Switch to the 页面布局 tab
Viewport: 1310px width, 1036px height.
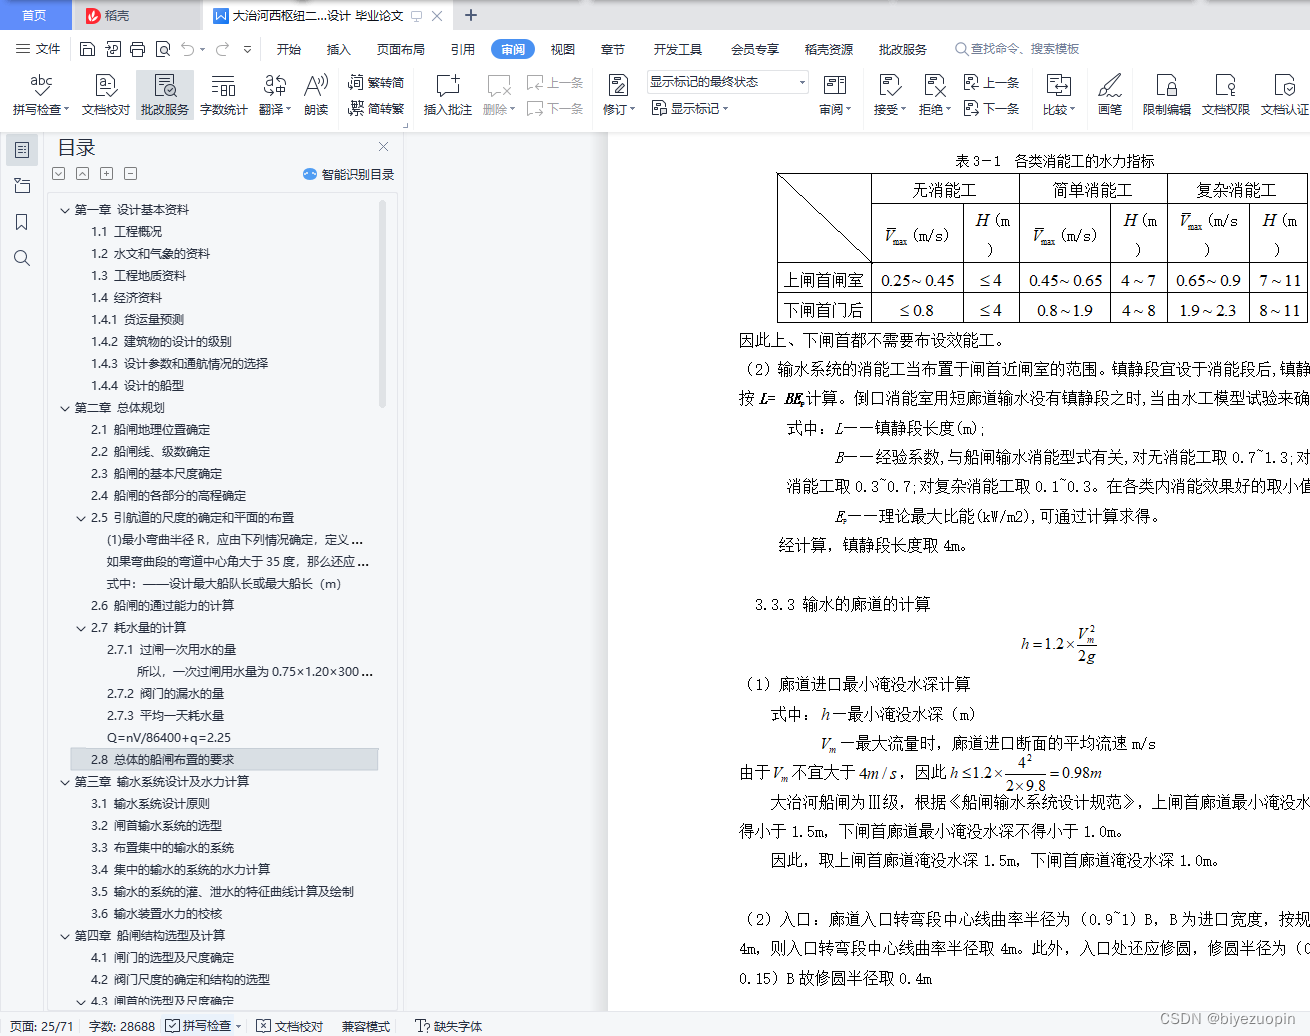pos(400,49)
